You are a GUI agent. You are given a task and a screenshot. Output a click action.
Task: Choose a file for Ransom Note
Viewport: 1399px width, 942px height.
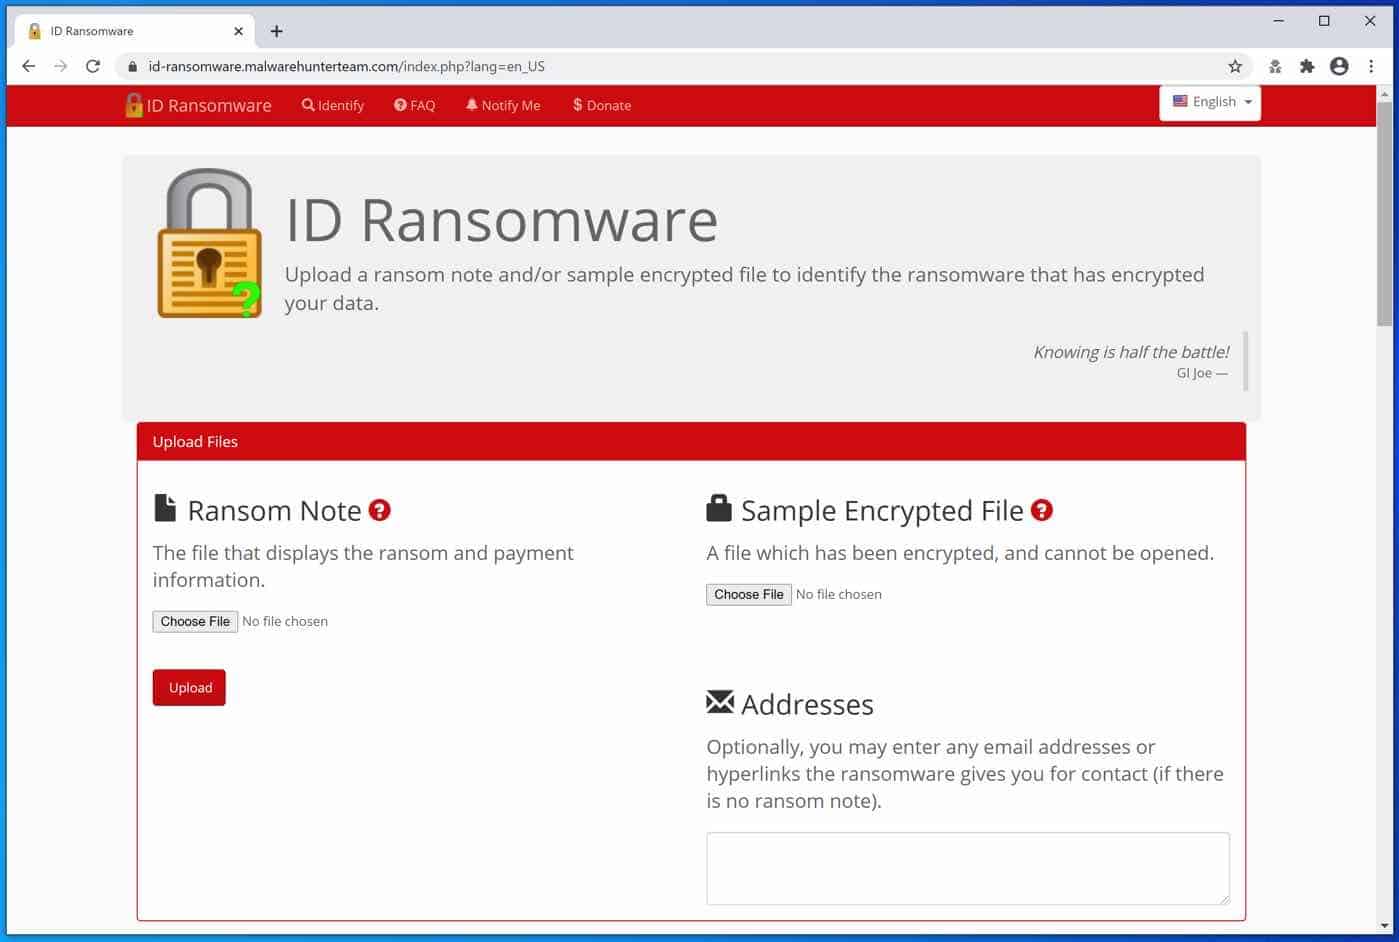[x=195, y=621]
